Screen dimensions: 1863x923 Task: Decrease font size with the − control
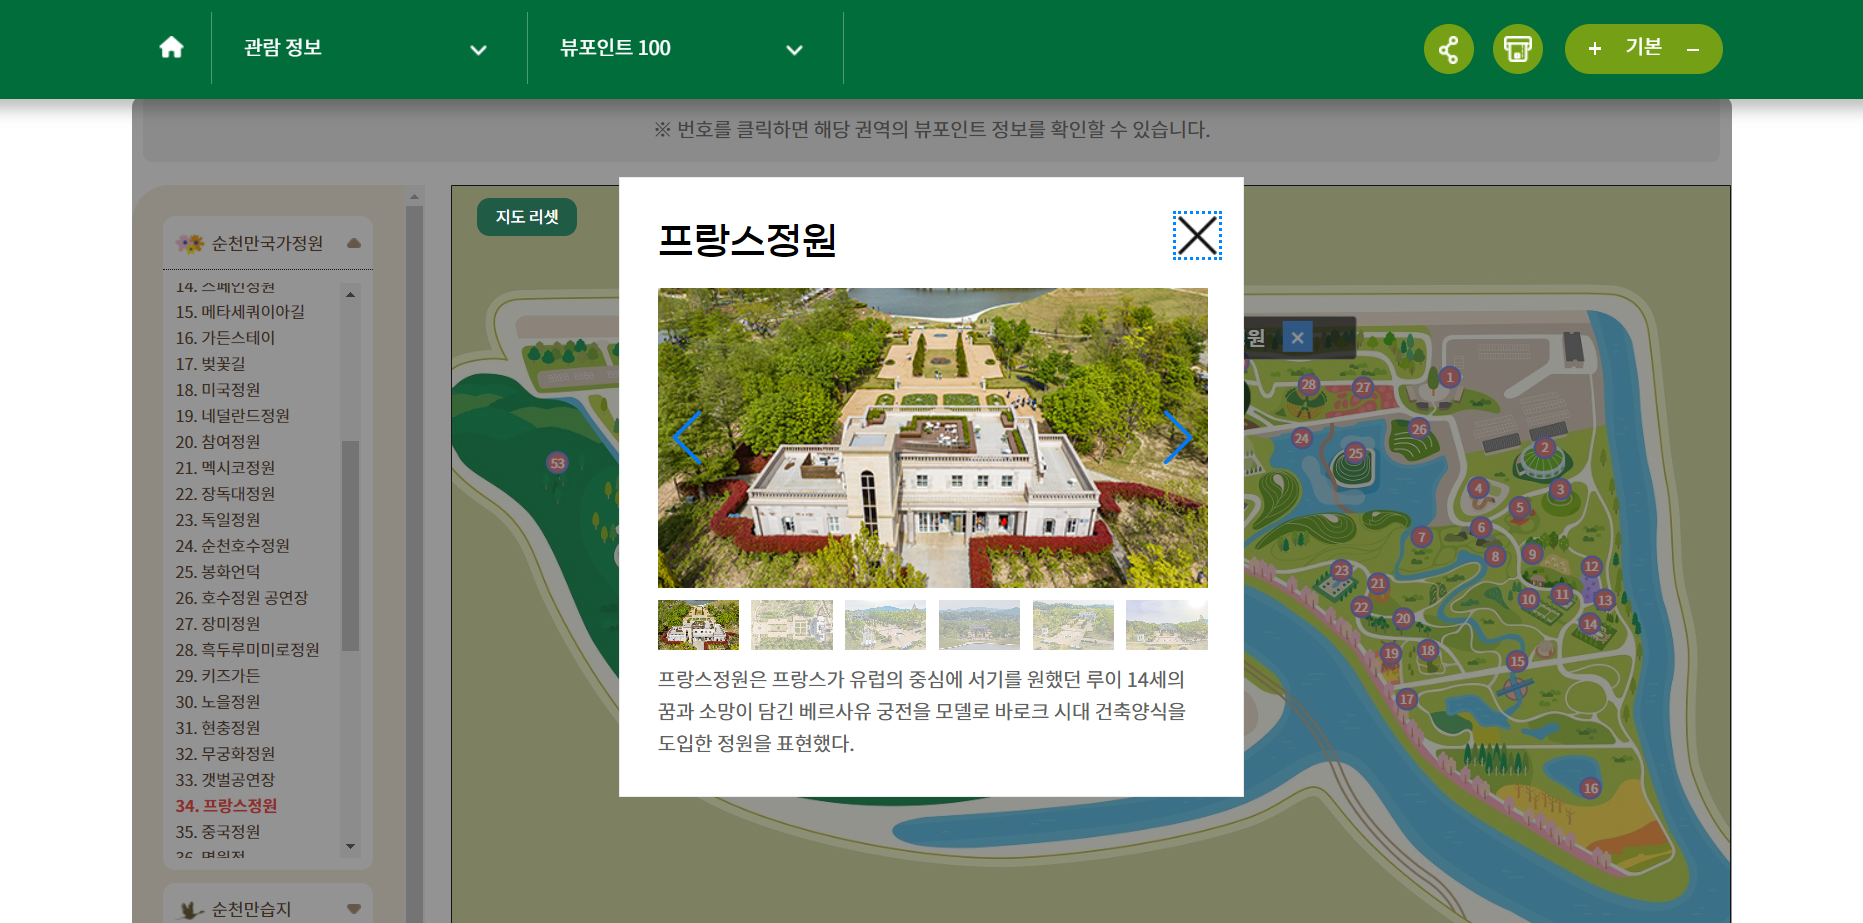pos(1692,48)
